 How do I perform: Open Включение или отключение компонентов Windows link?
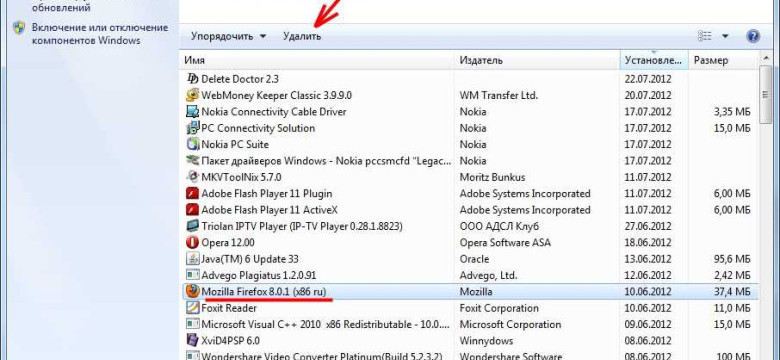[100, 34]
